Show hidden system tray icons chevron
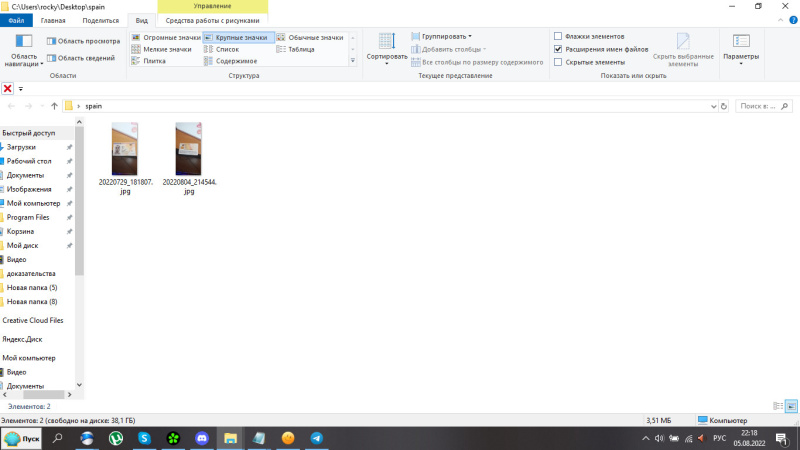800x450 pixels. [645, 438]
